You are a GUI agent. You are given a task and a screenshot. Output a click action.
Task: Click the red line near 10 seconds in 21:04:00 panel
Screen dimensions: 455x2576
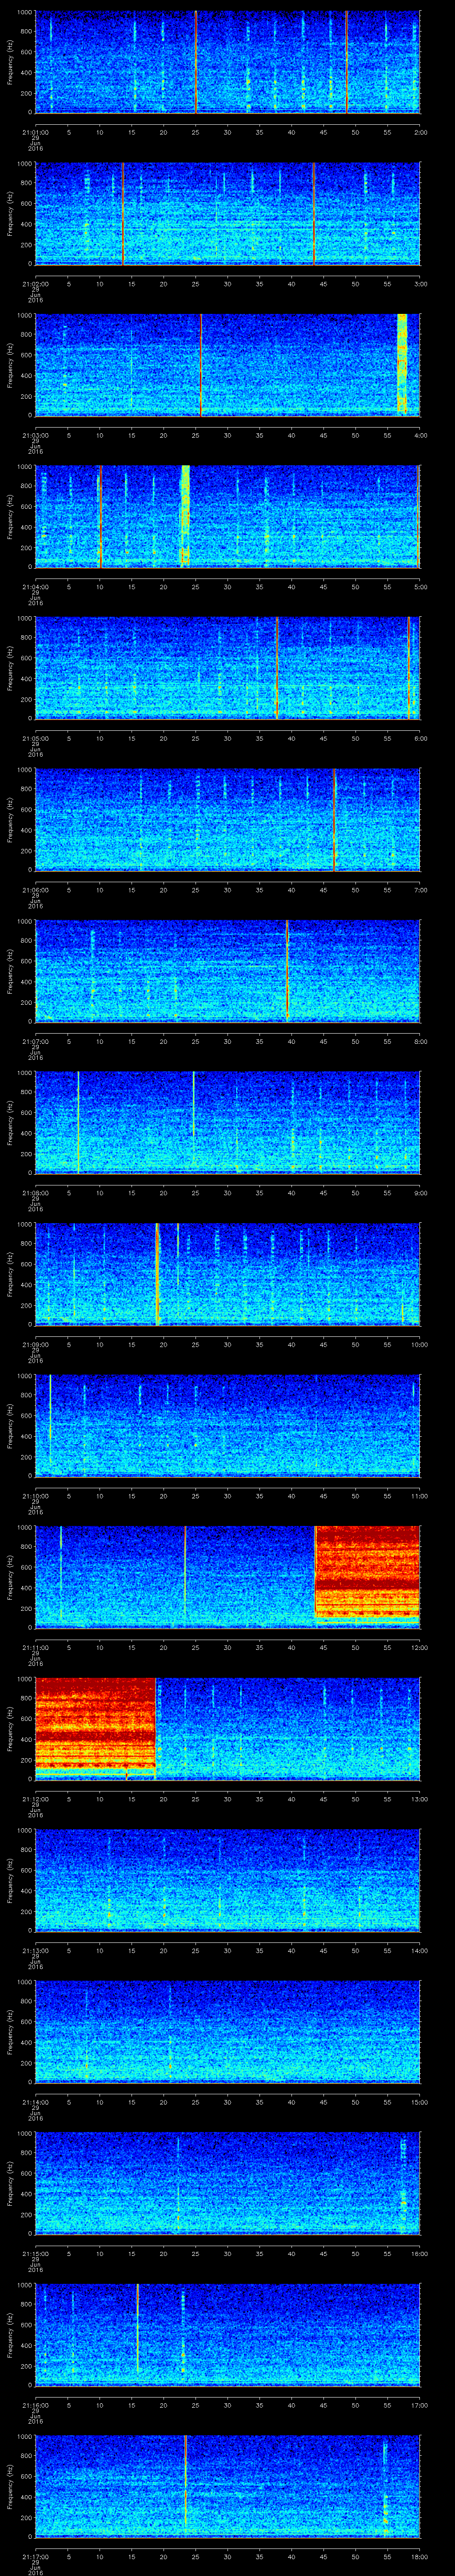pyautogui.click(x=100, y=516)
